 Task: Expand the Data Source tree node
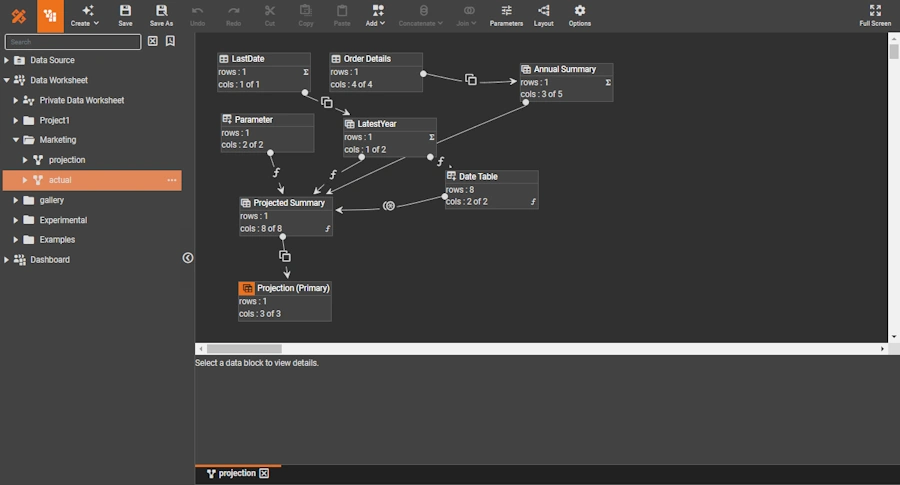click(7, 60)
